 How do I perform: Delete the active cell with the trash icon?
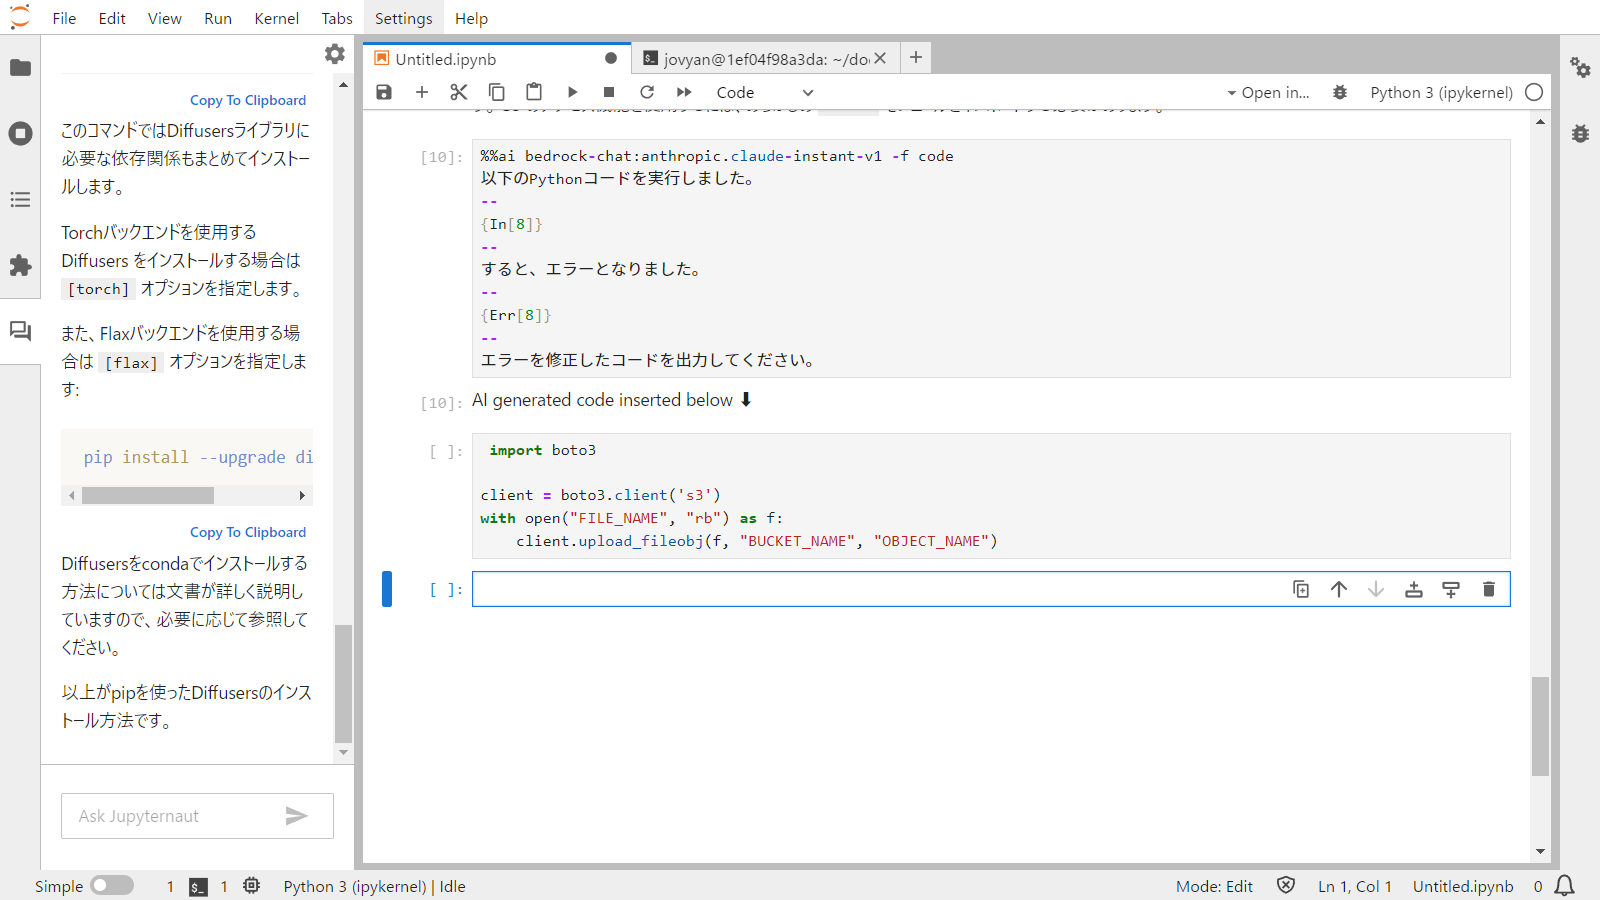tap(1488, 589)
